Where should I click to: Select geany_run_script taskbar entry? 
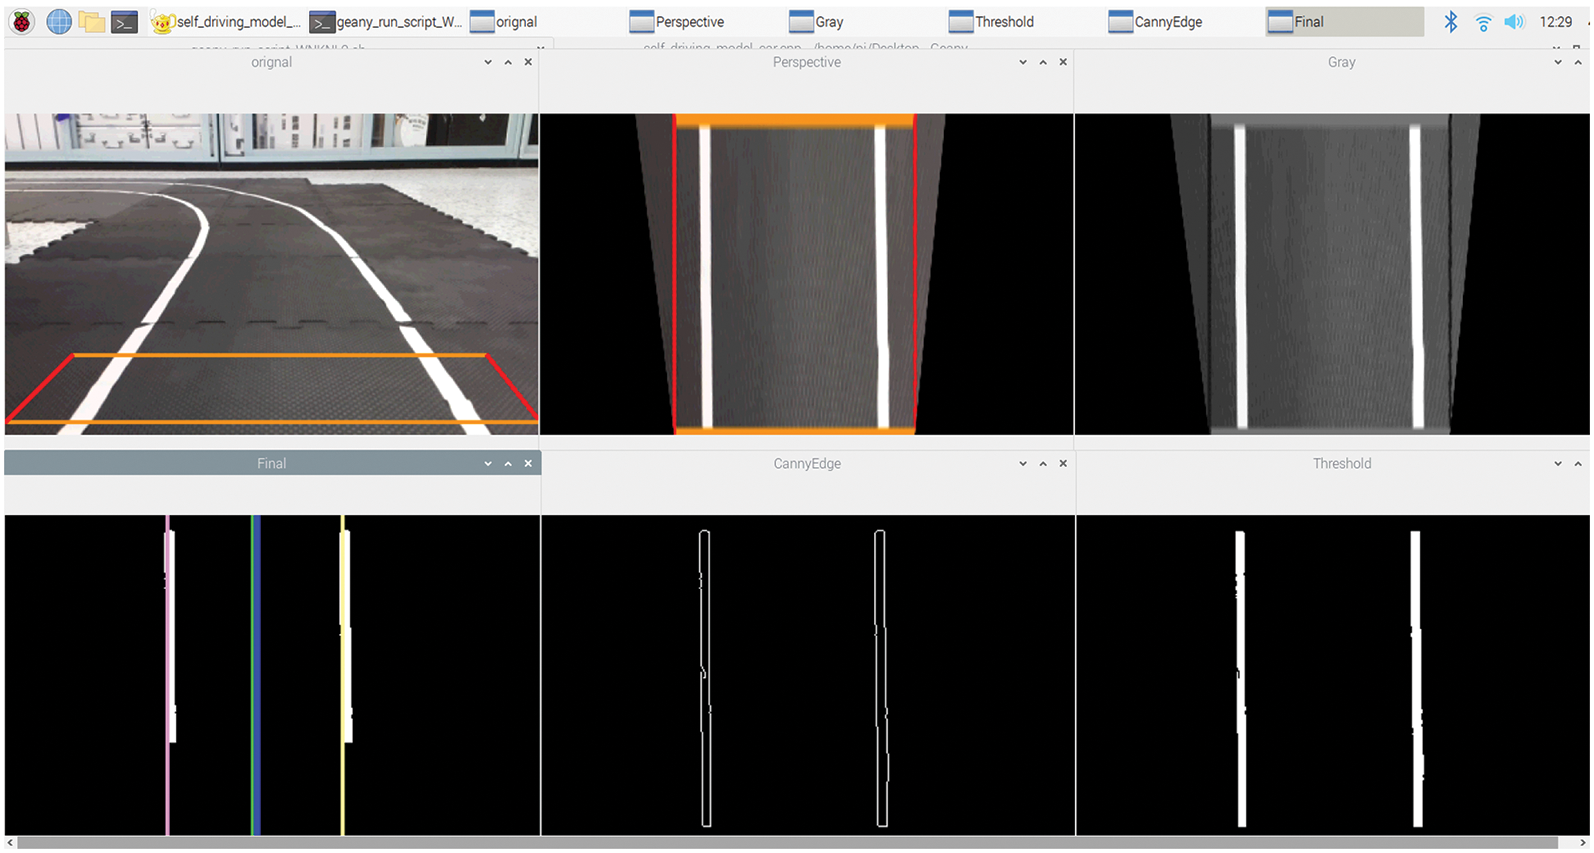click(x=386, y=21)
